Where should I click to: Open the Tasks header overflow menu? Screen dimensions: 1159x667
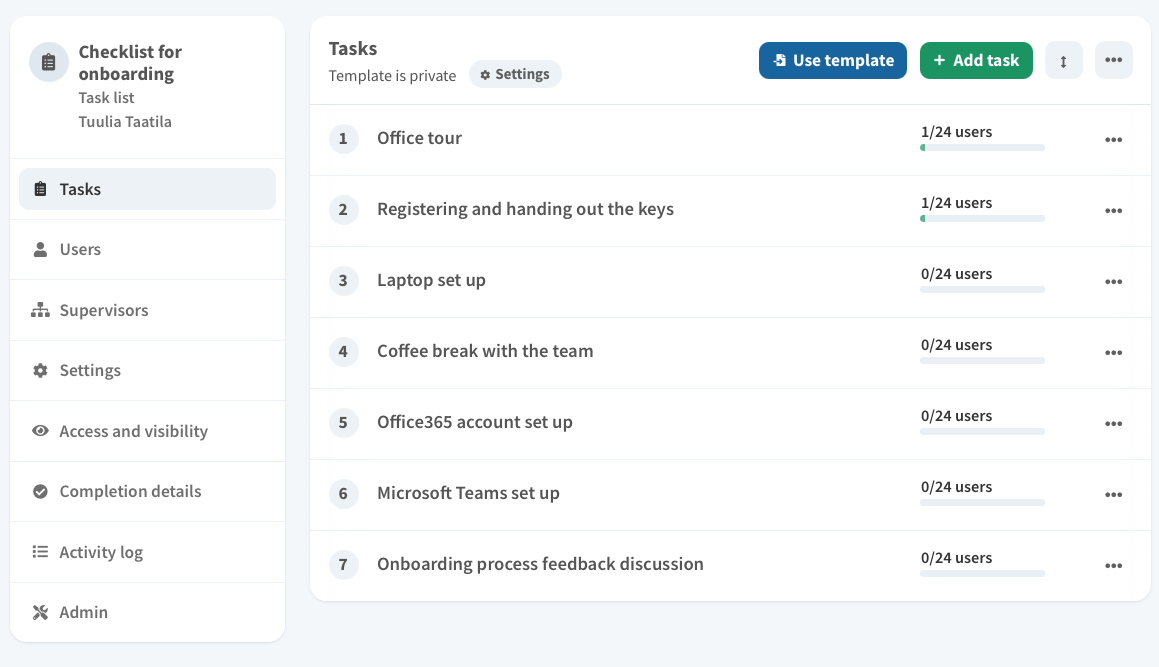click(x=1114, y=60)
